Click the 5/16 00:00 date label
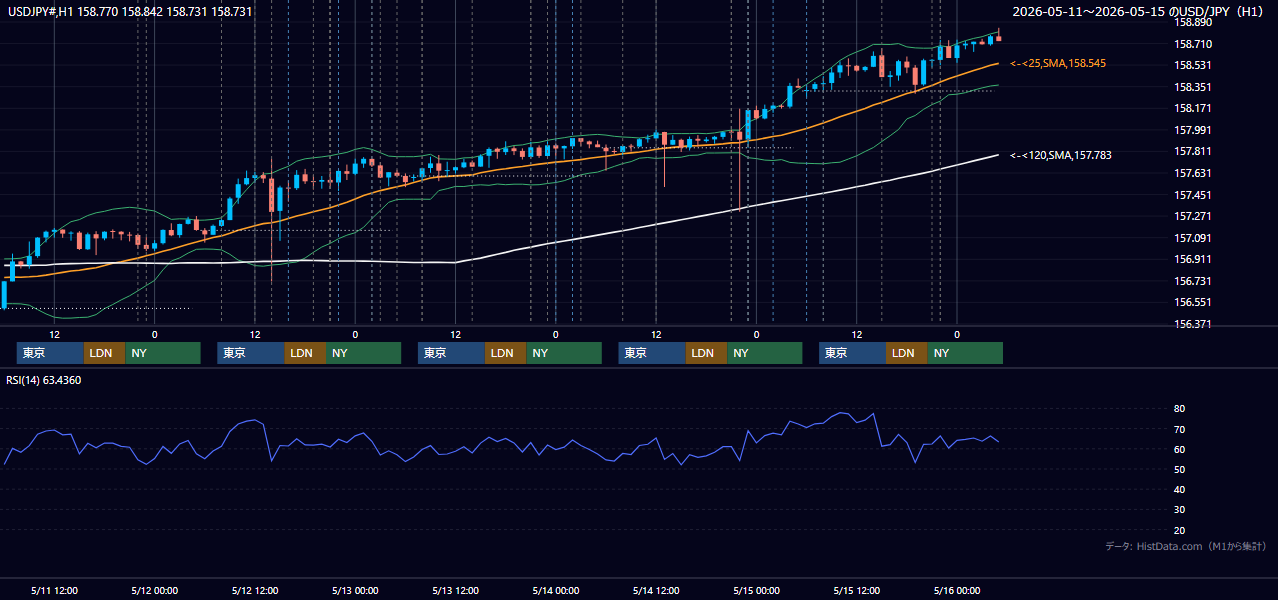The image size is (1278, 600). coord(956,590)
